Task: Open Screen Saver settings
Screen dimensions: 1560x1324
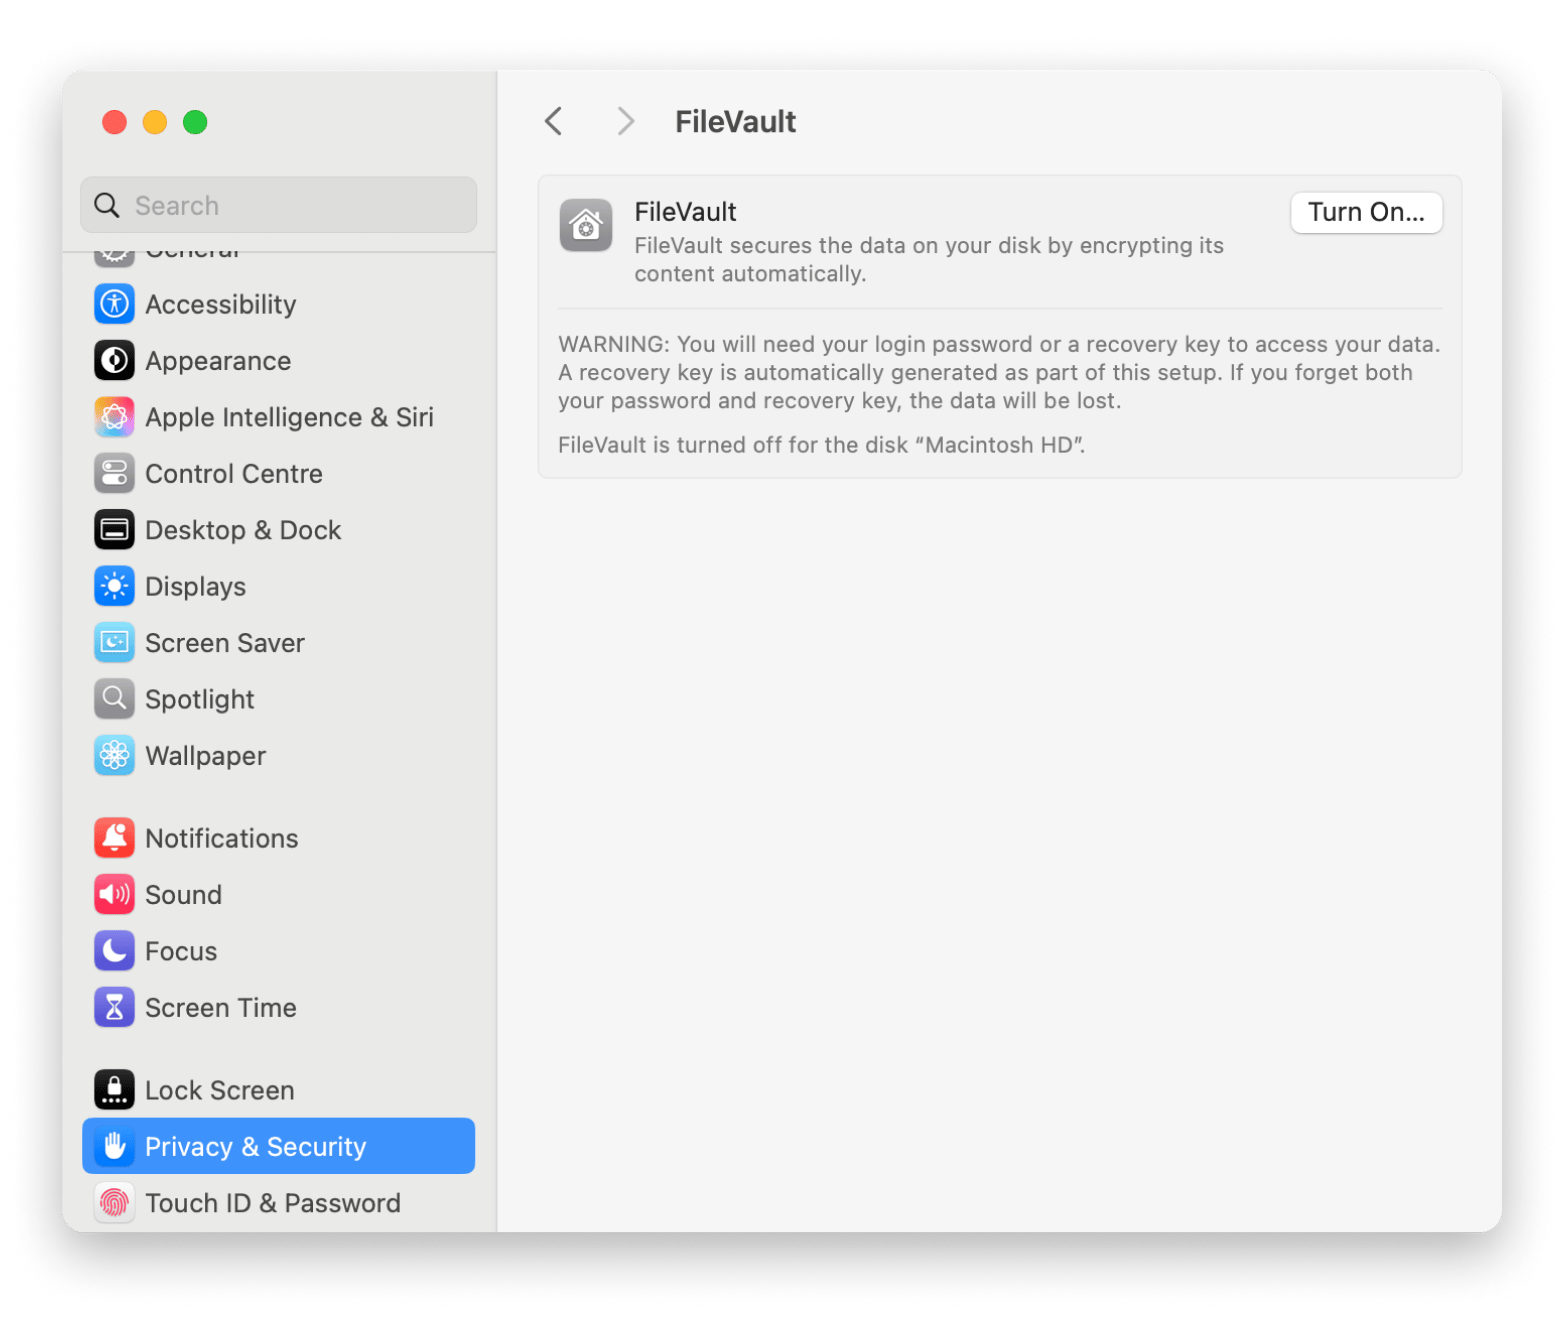Action: coord(278,643)
